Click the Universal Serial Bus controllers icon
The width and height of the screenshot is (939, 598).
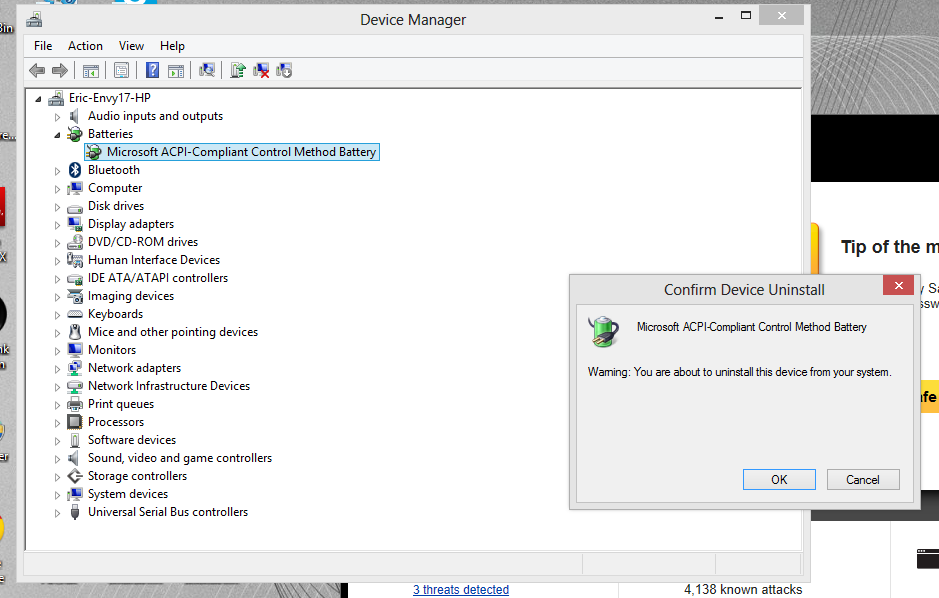click(75, 512)
